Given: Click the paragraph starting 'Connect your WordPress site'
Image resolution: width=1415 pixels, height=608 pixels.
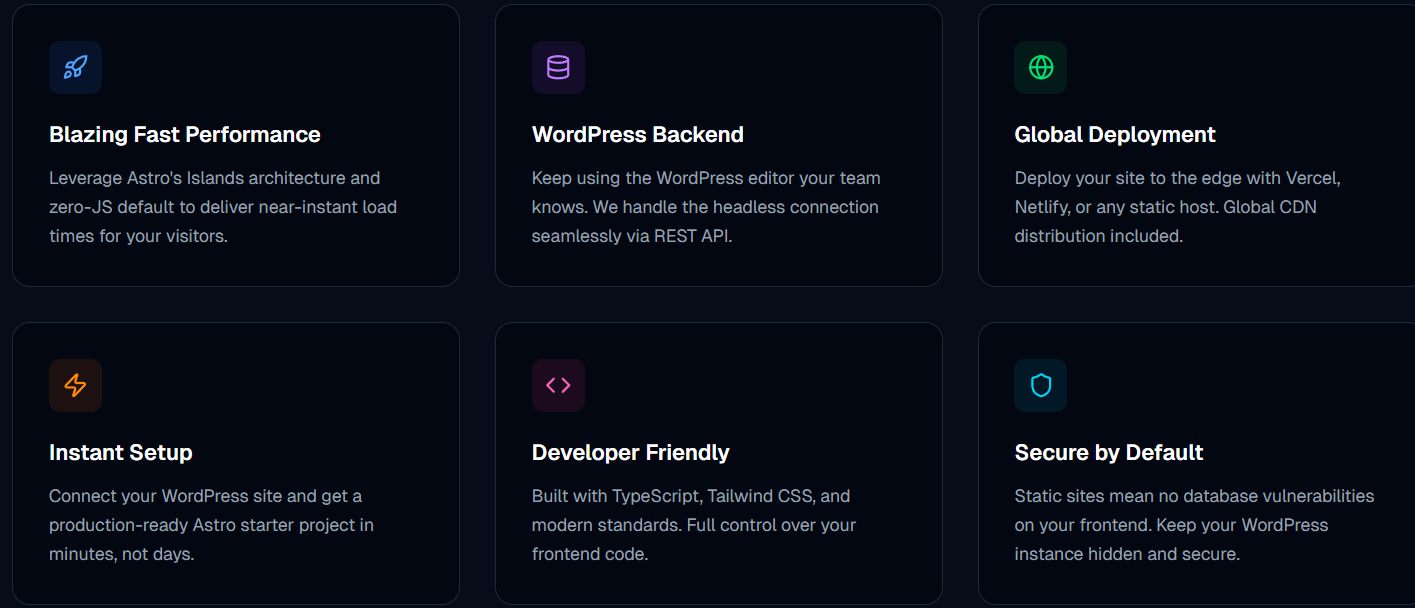Looking at the screenshot, I should click(211, 525).
